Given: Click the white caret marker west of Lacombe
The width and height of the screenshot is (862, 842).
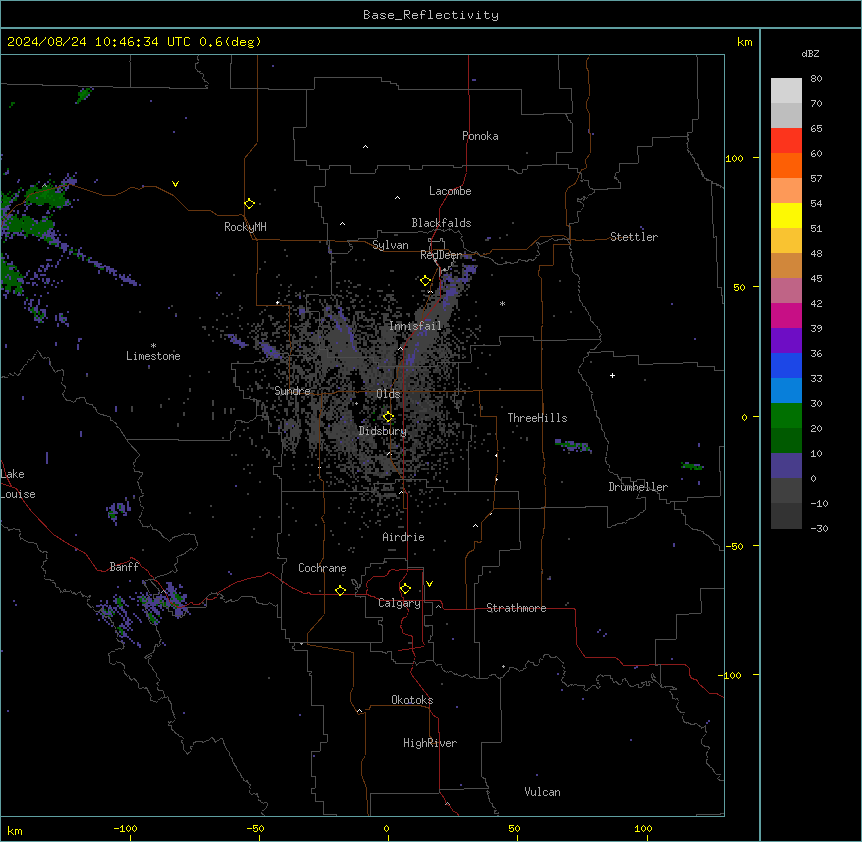Looking at the screenshot, I should pyautogui.click(x=397, y=198).
